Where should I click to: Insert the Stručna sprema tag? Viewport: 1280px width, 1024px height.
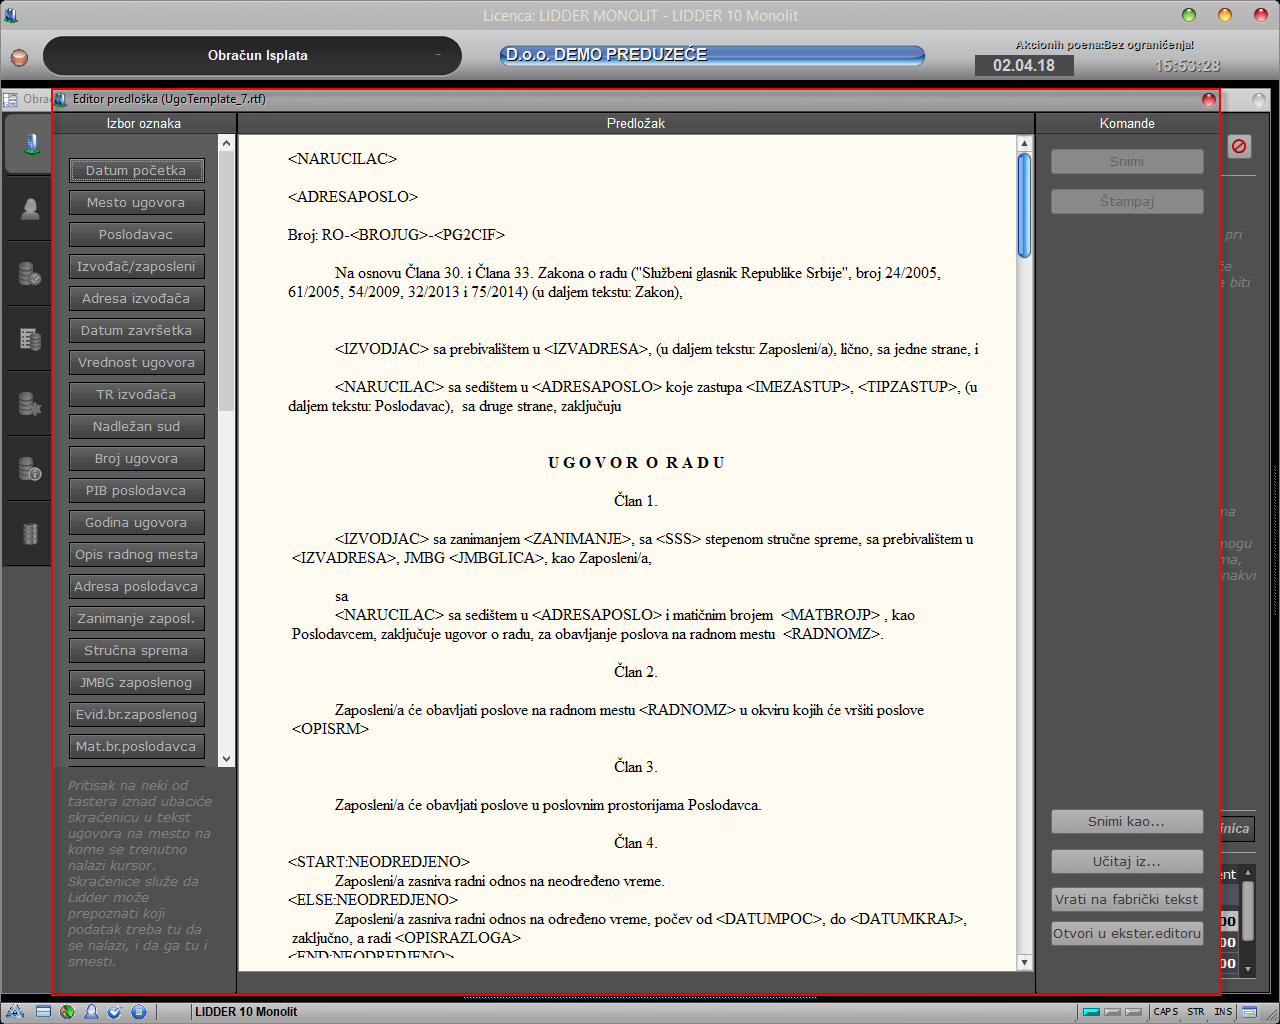(136, 650)
